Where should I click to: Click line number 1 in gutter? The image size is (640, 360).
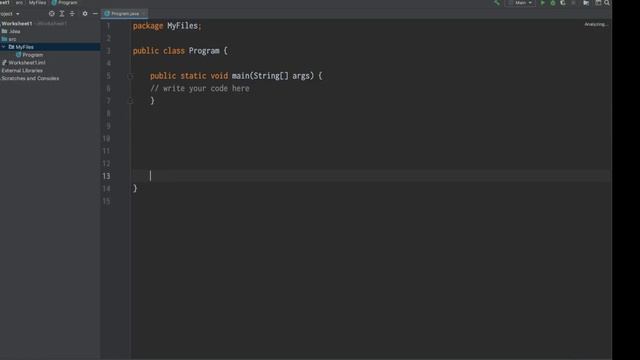coord(108,26)
